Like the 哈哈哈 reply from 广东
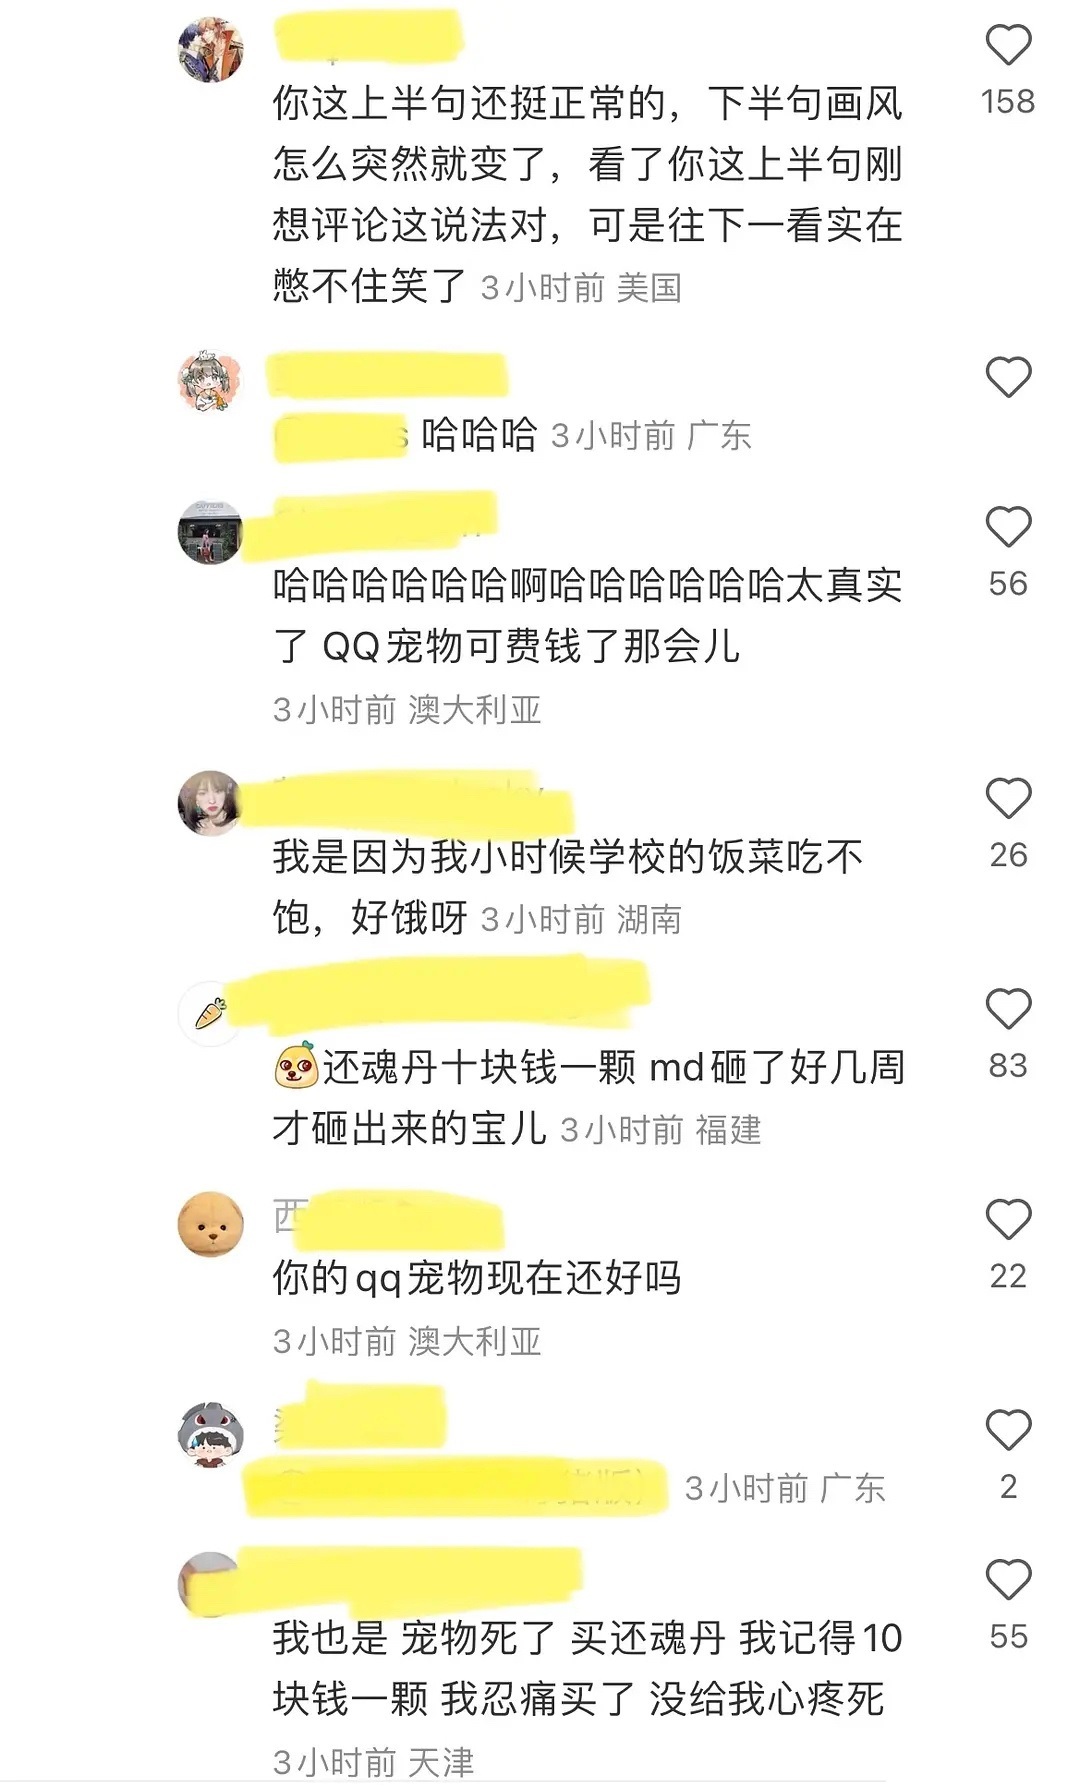This screenshot has height=1787, width=1080. [x=1008, y=377]
